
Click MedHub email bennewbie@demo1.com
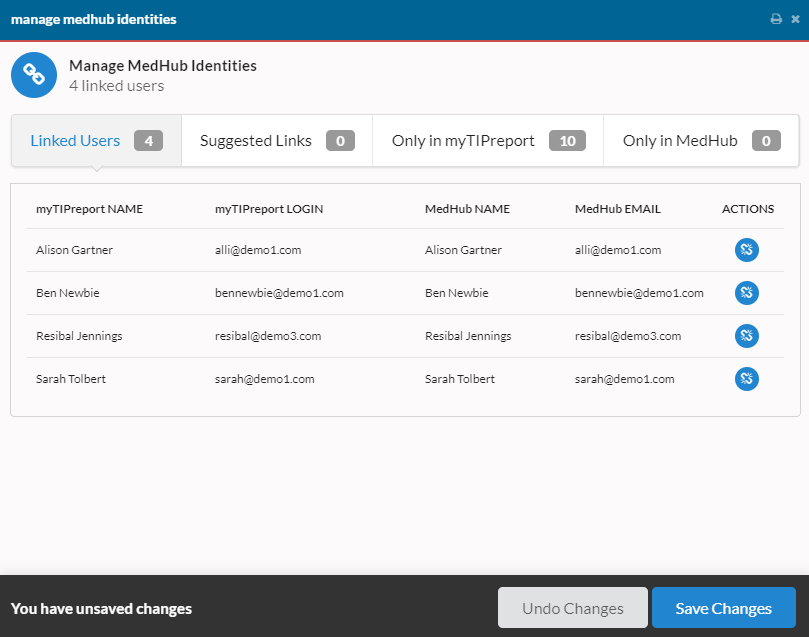pyautogui.click(x=639, y=293)
